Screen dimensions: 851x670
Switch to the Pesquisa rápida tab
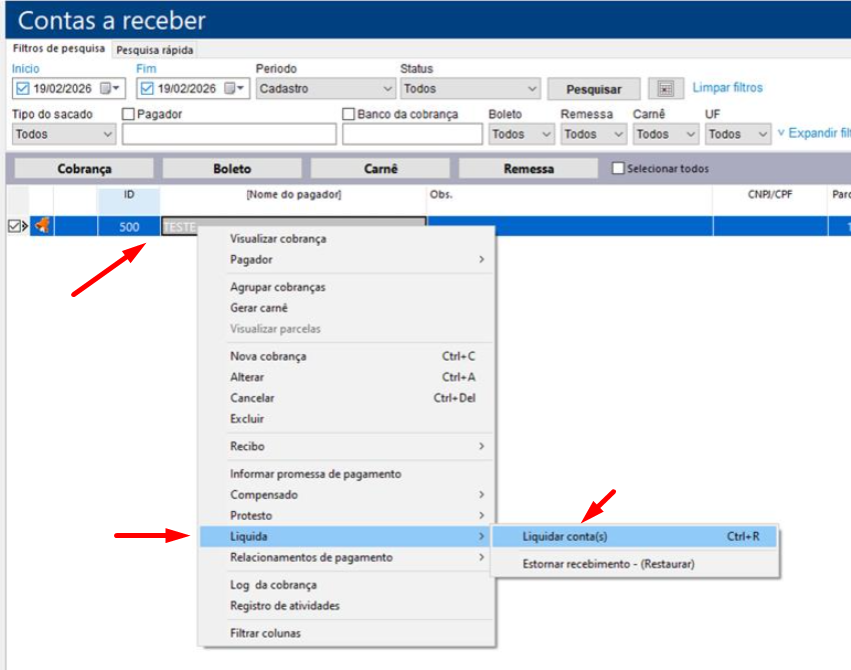point(154,50)
